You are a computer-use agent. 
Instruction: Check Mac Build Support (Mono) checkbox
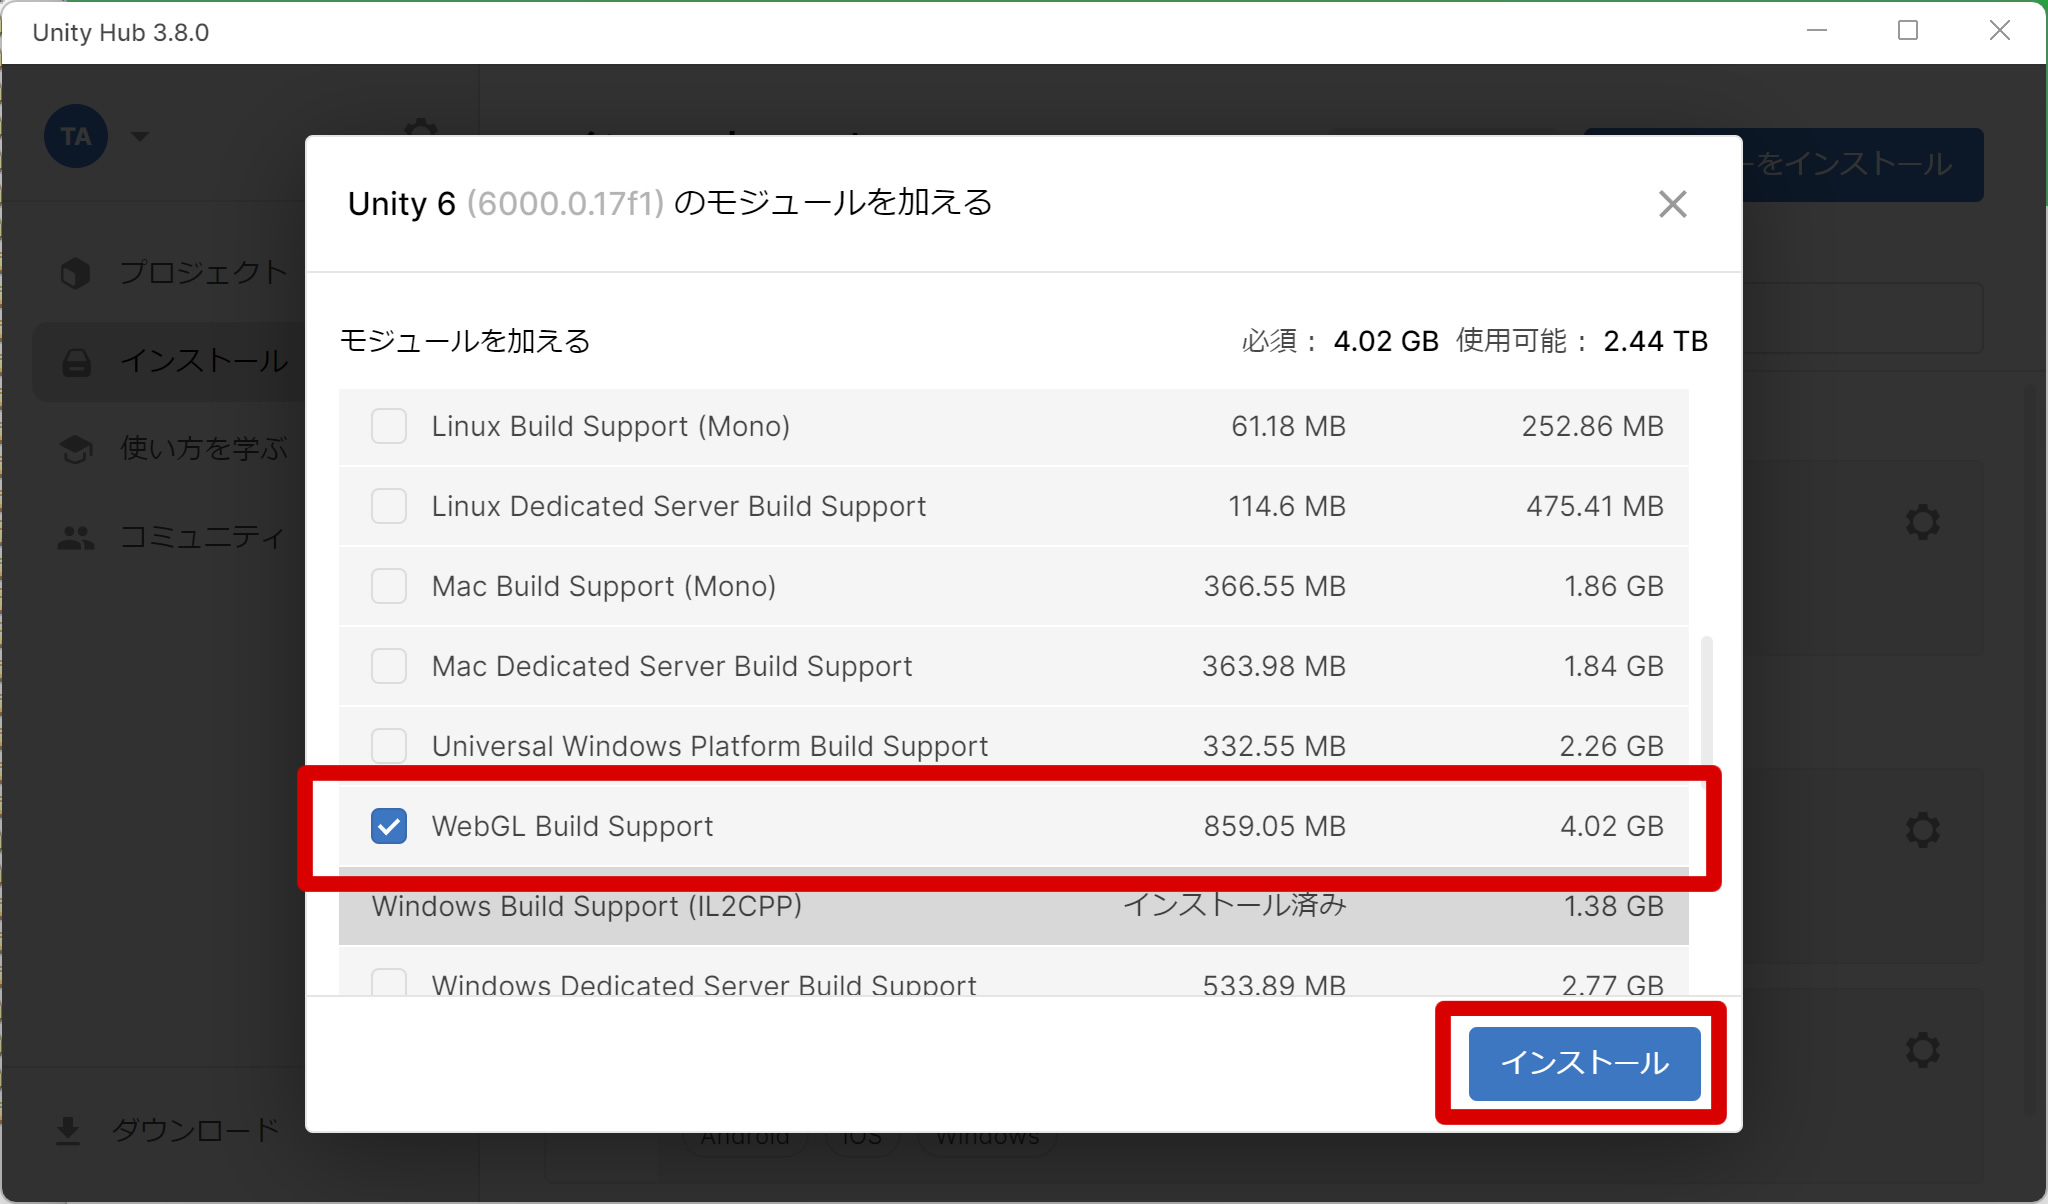(x=388, y=586)
